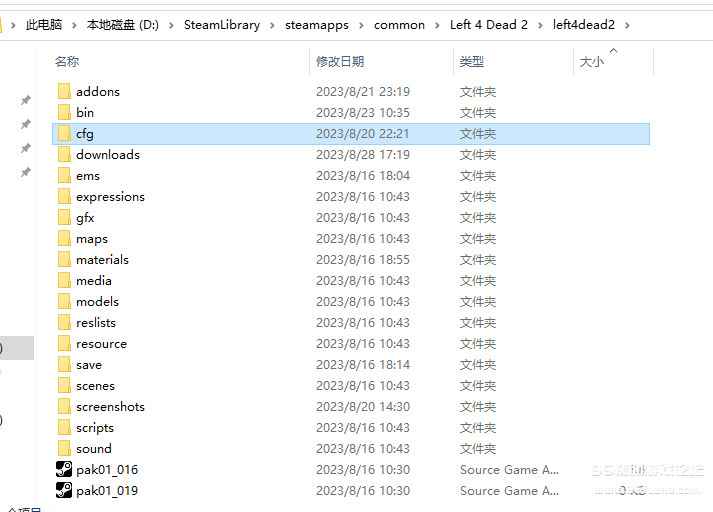Viewport: 713px width, 512px height.
Task: Click the bin folder icon
Action: pyautogui.click(x=64, y=112)
